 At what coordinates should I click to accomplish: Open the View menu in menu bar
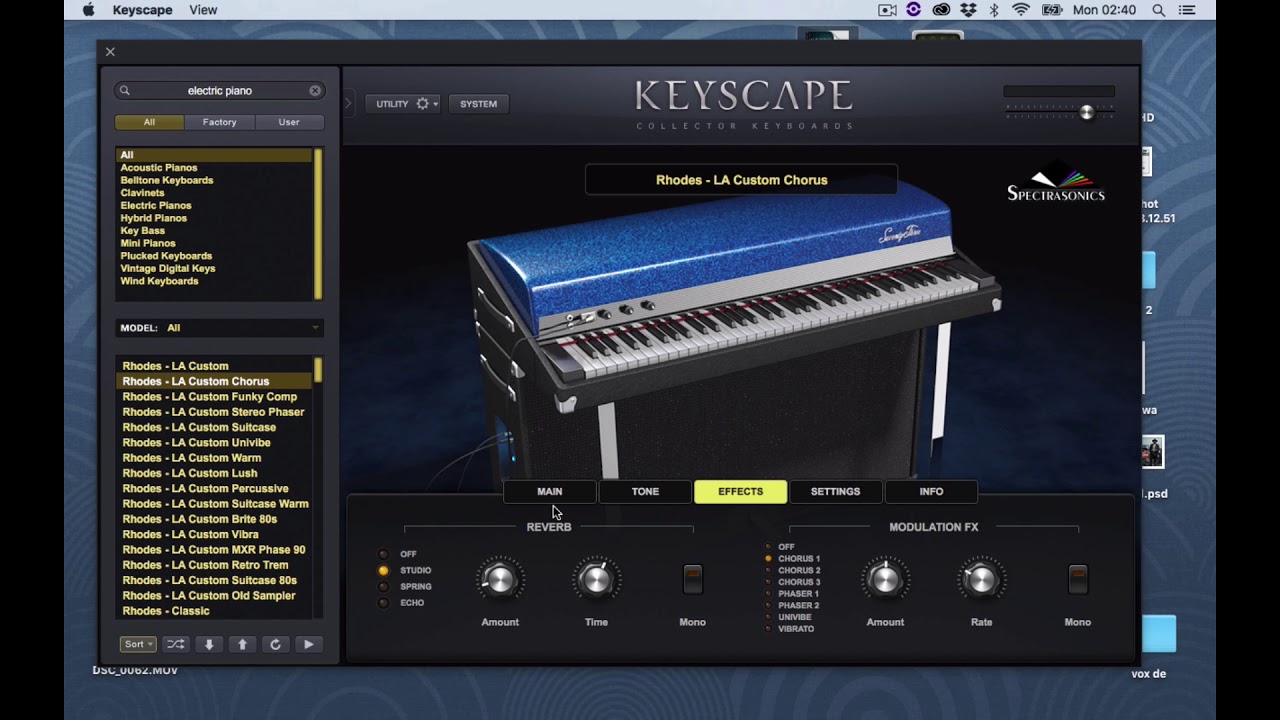tap(203, 10)
